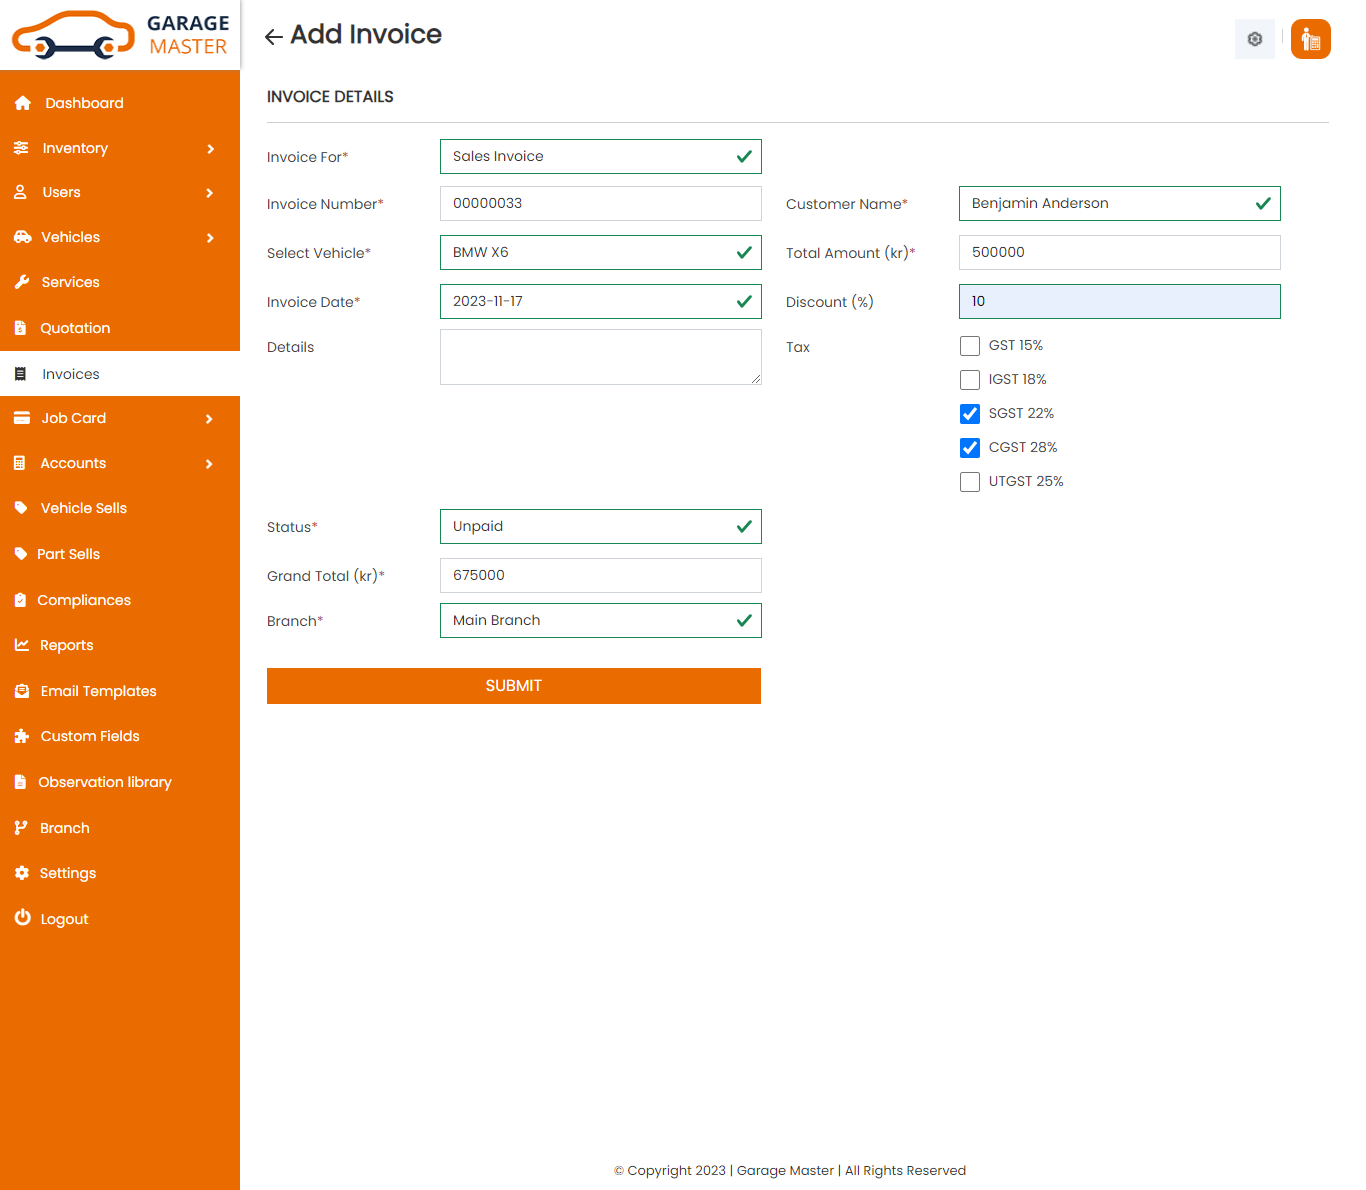Click the SUBMIT button
This screenshot has height=1190, width=1366.
[x=513, y=686]
